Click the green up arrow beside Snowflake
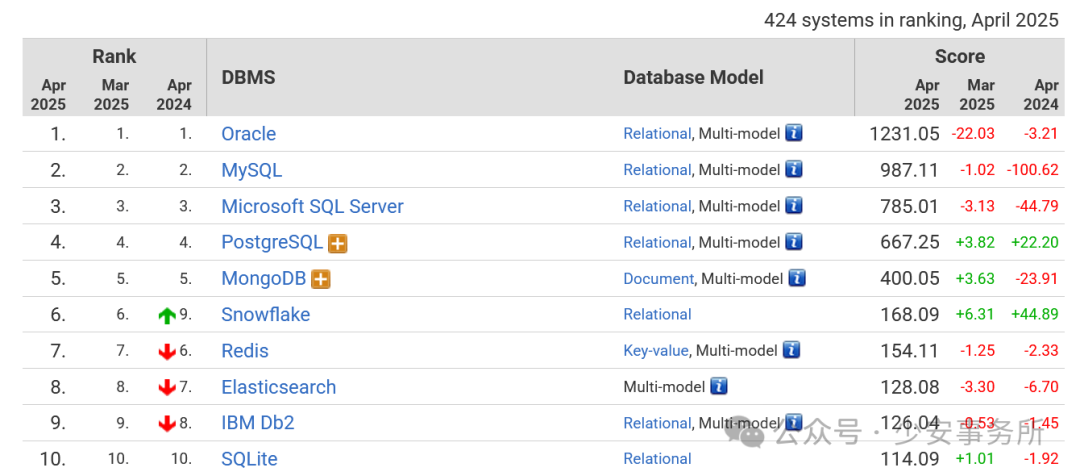This screenshot has width=1080, height=476. pyautogui.click(x=166, y=316)
